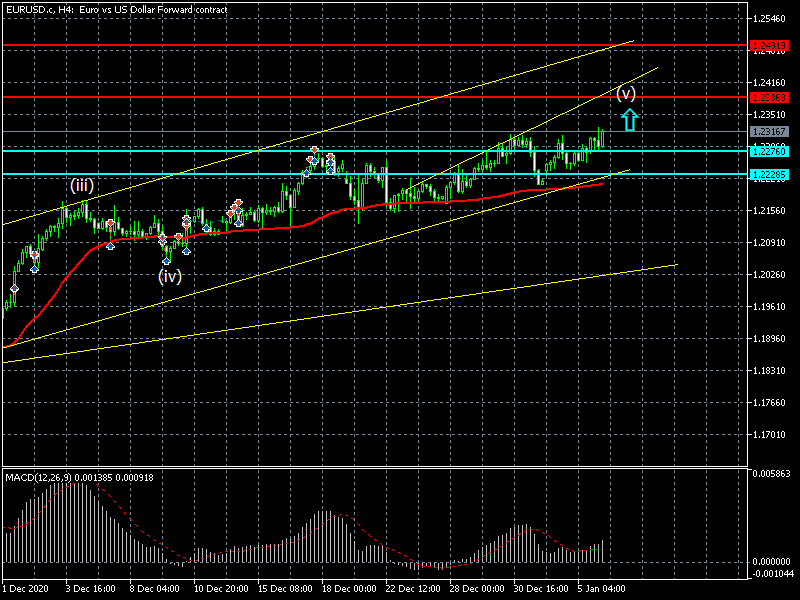Click the last green candlestick on the chart
Image resolution: width=800 pixels, height=600 pixels.
pos(603,136)
